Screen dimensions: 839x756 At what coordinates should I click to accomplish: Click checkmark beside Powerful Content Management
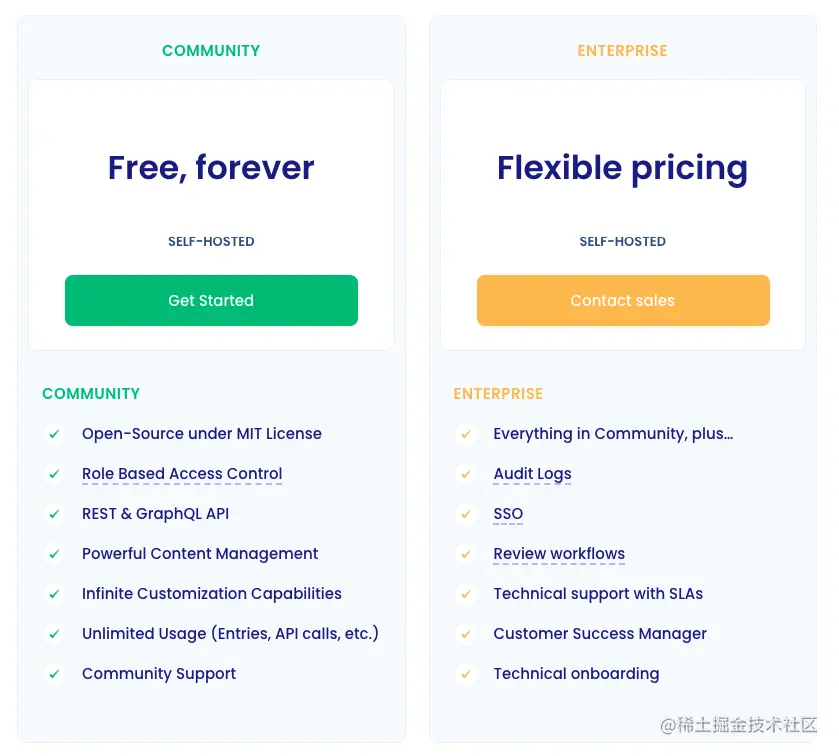click(x=54, y=554)
